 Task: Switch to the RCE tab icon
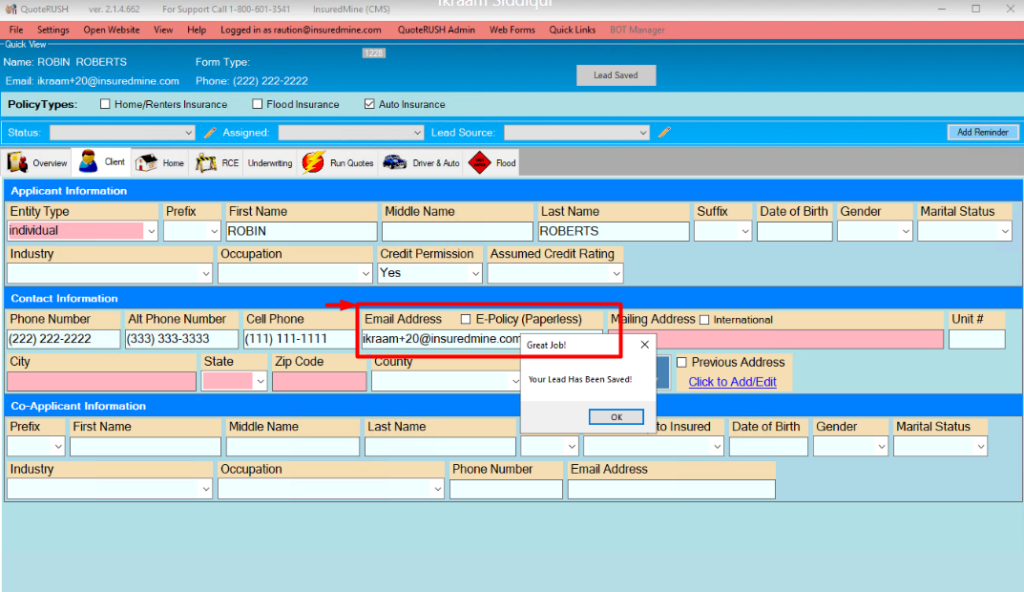click(206, 163)
